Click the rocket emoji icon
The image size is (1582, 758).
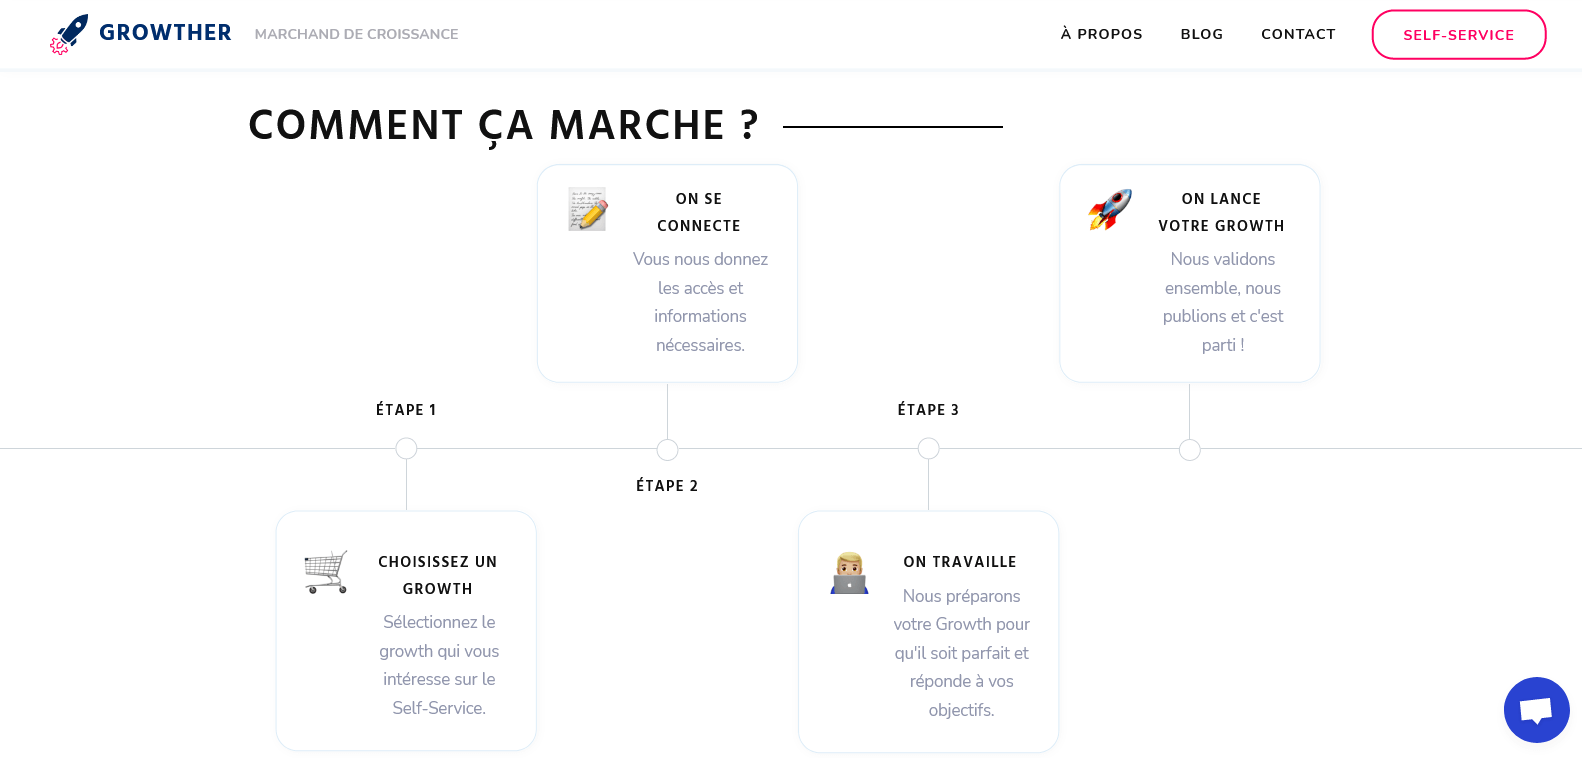click(1110, 209)
